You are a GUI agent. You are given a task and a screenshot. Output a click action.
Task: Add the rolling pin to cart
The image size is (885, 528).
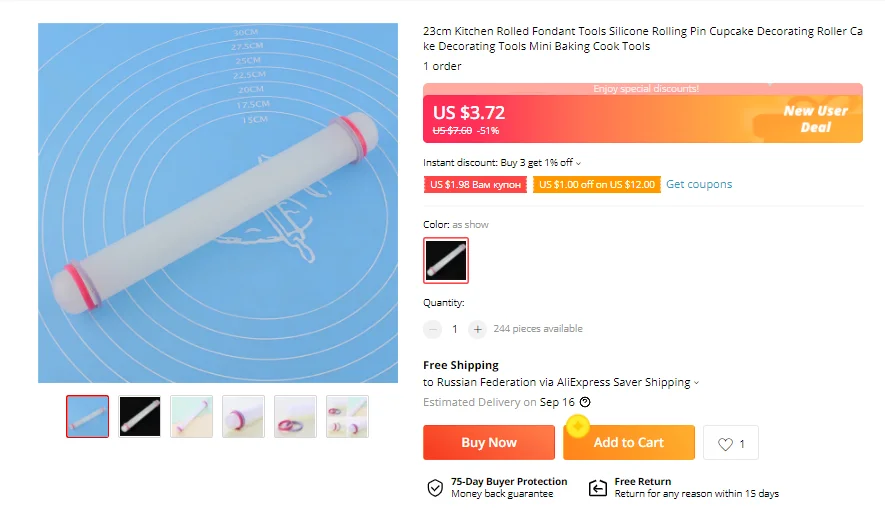pyautogui.click(x=628, y=443)
